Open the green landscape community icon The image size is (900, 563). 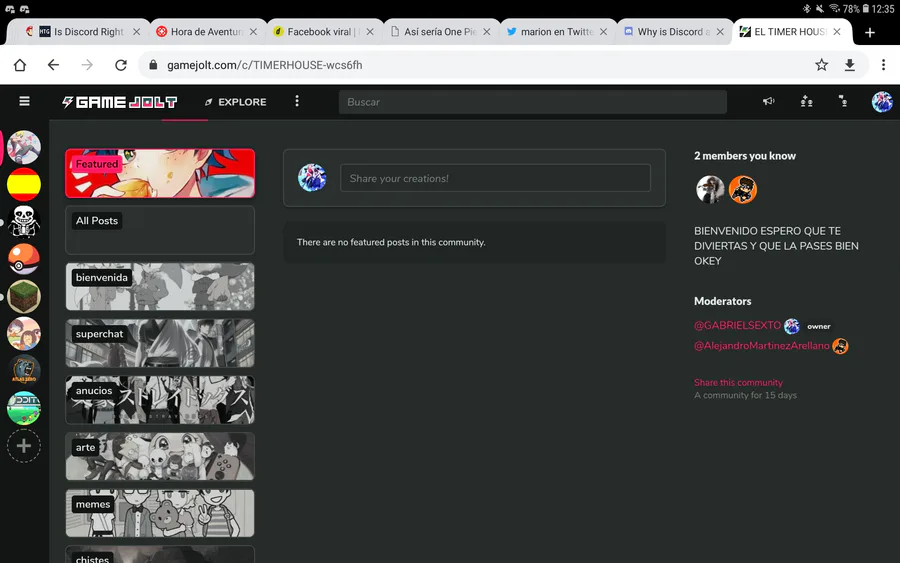tap(24, 408)
